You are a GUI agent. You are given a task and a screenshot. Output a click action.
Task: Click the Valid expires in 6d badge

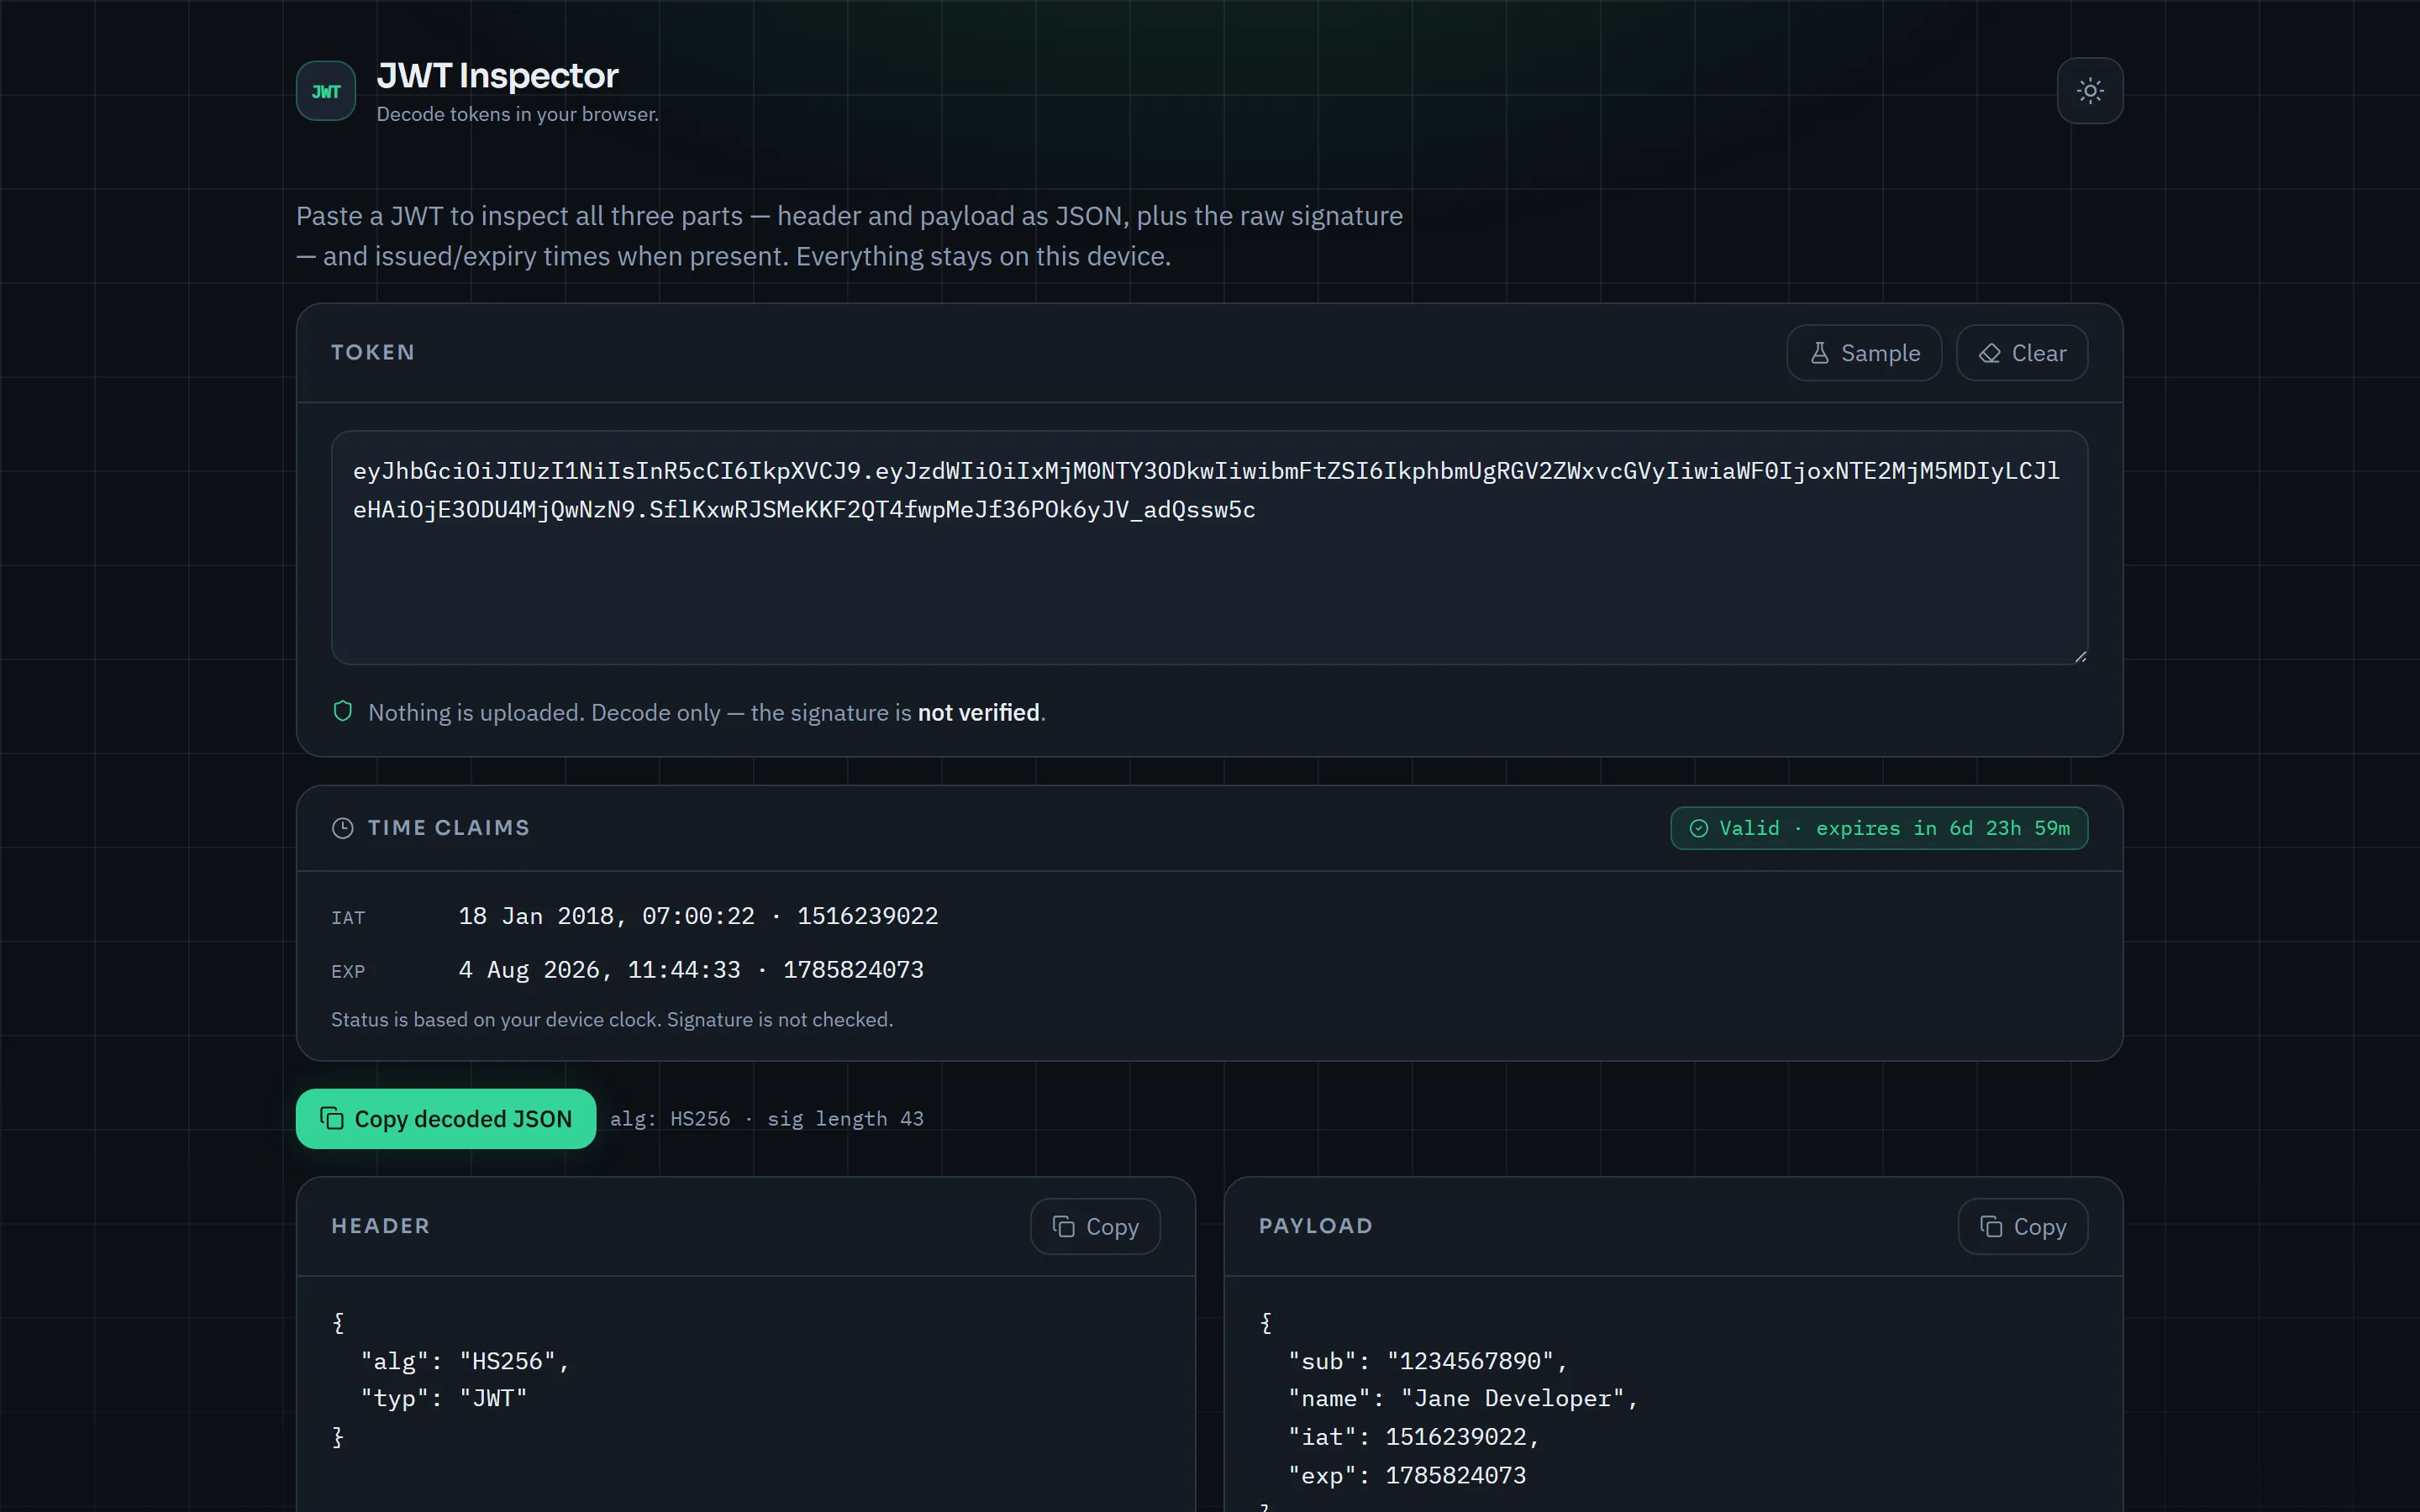click(x=1879, y=828)
